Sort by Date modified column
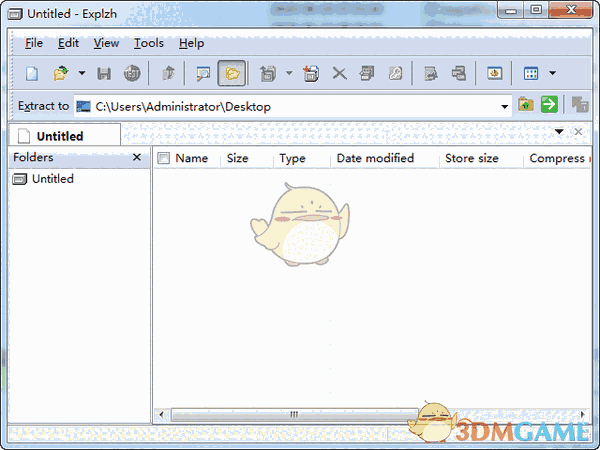Image resolution: width=600 pixels, height=450 pixels. [375, 158]
